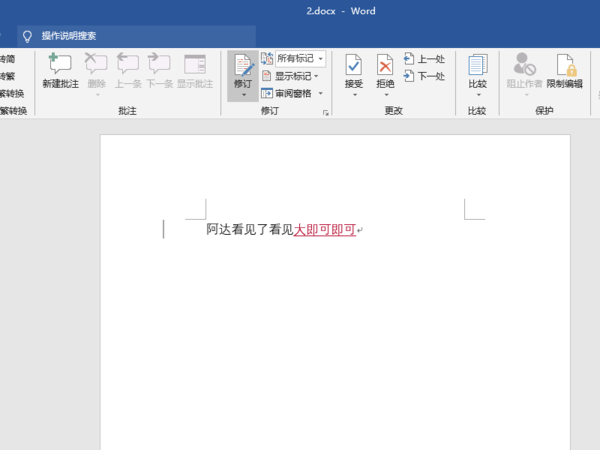600x450 pixels.
Task: Click the Accept (接受) change icon
Action: (x=354, y=65)
